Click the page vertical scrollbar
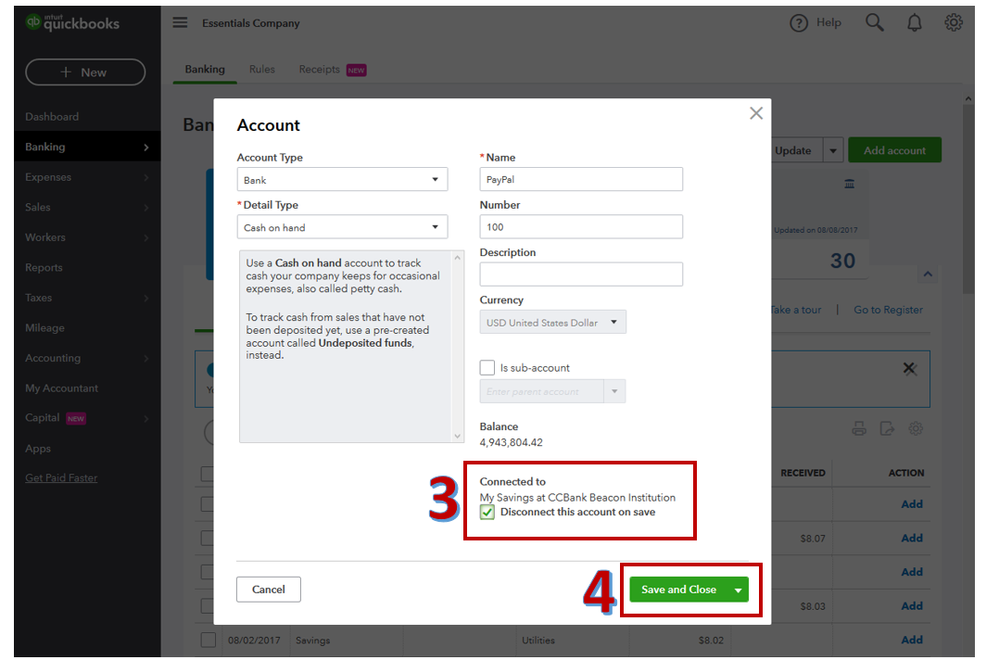The width and height of the screenshot is (999, 662). (968, 199)
